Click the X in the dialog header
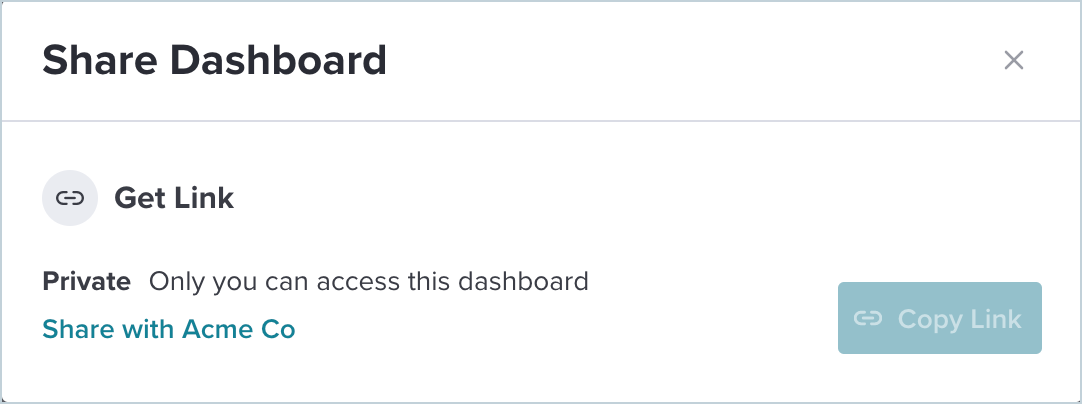1082x404 pixels. (x=1014, y=60)
